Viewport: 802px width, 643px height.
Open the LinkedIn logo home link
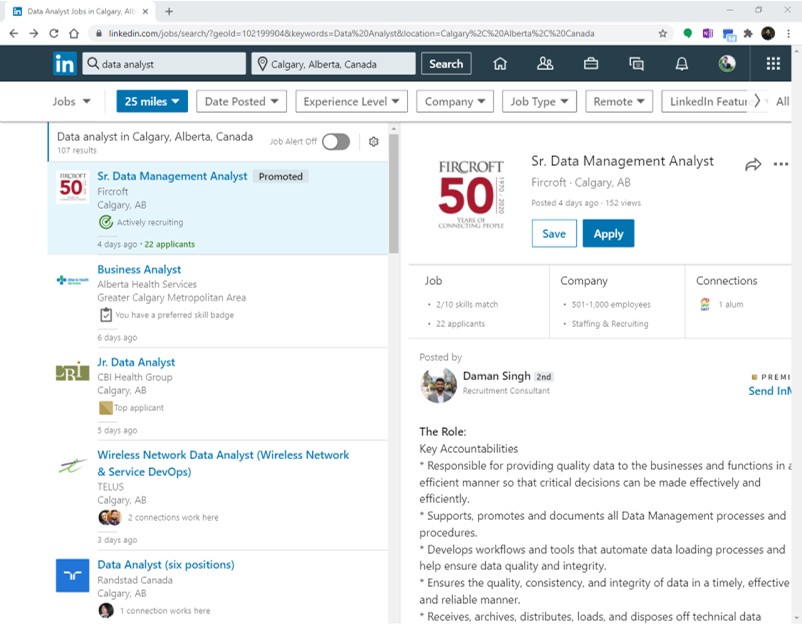coord(65,64)
